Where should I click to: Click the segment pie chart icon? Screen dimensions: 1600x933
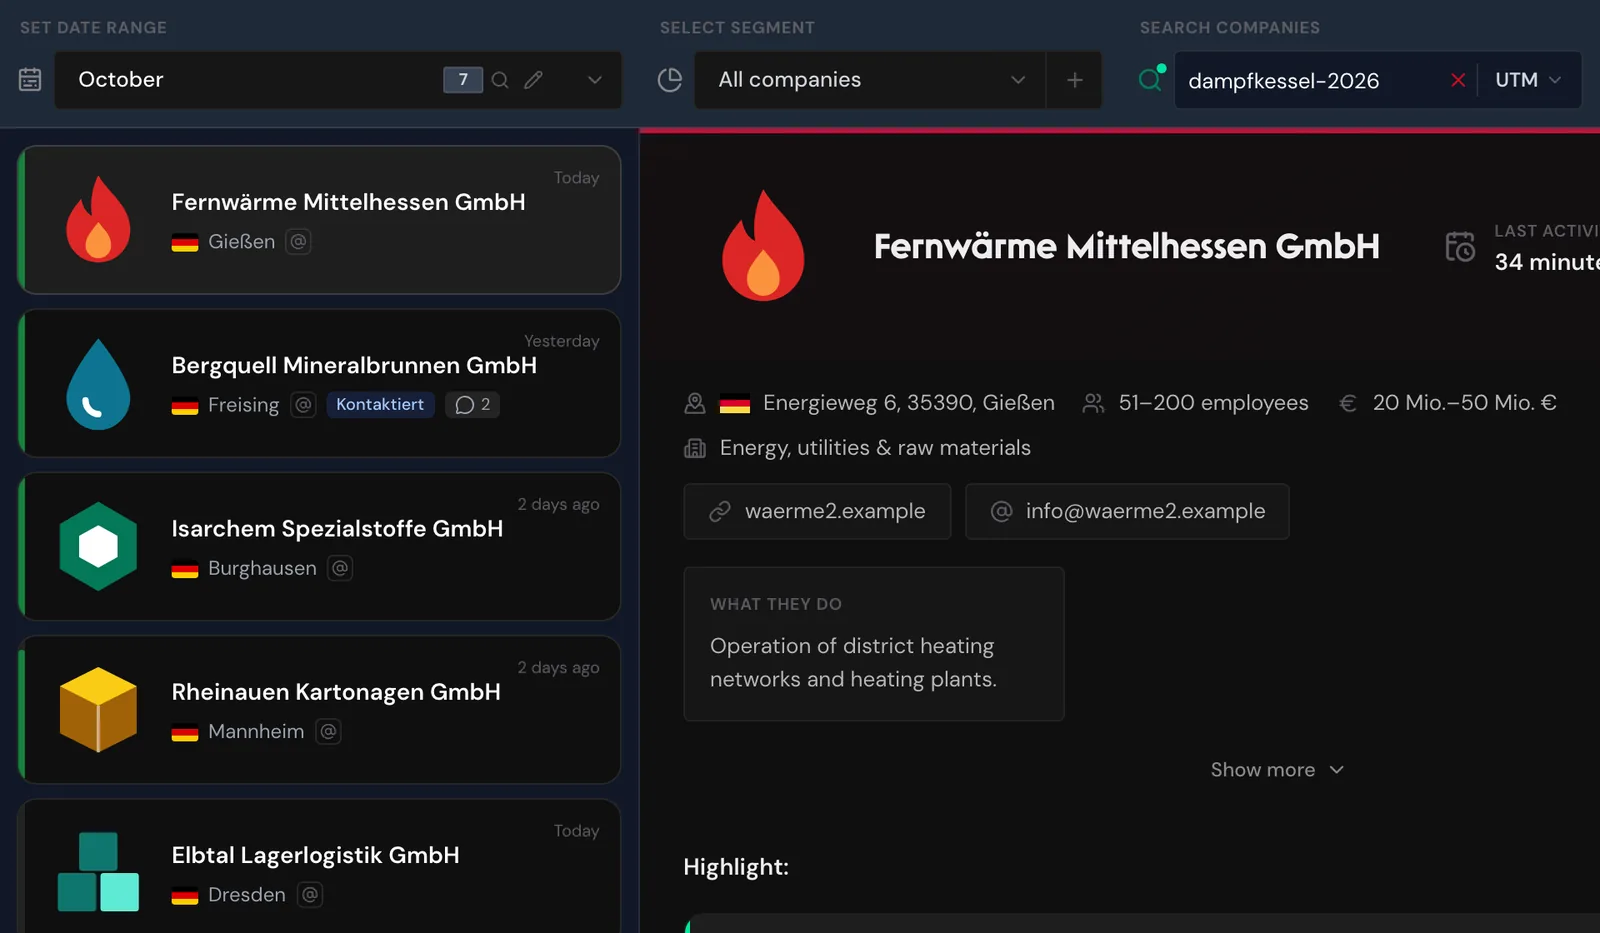[670, 80]
